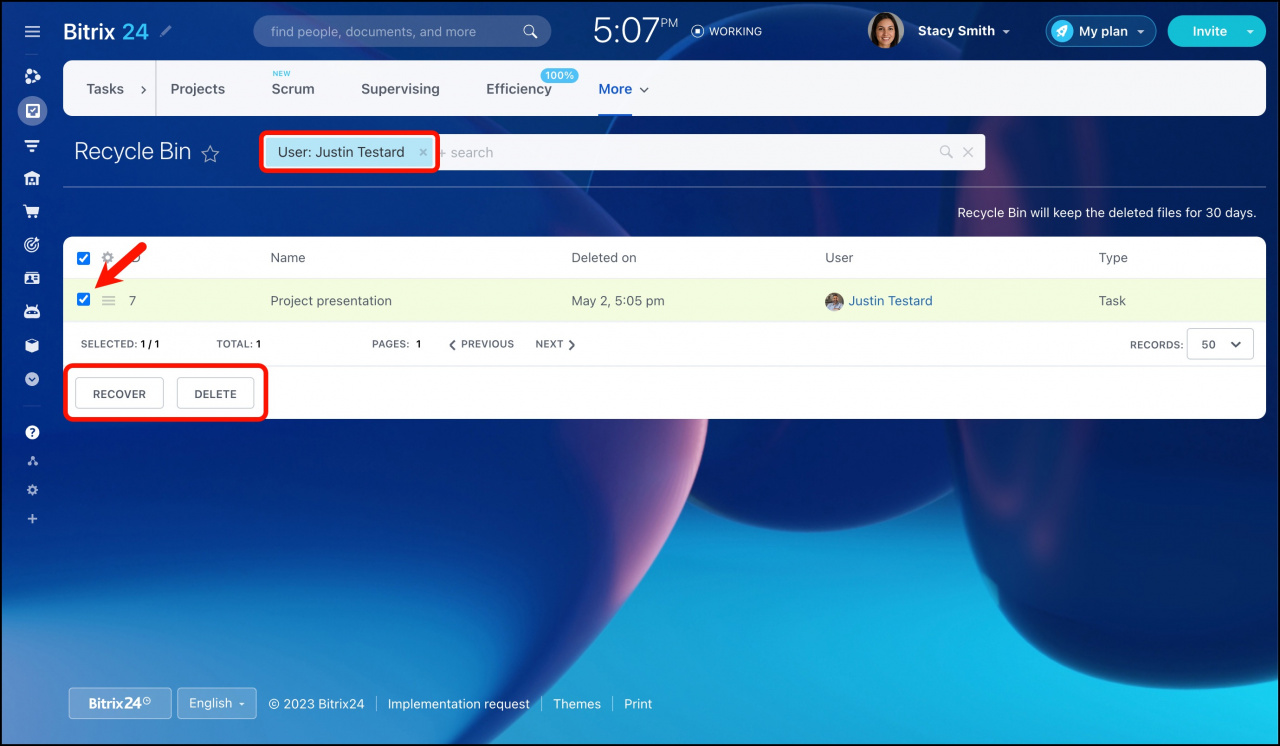Click the rocket icon on My plan

(x=1062, y=32)
